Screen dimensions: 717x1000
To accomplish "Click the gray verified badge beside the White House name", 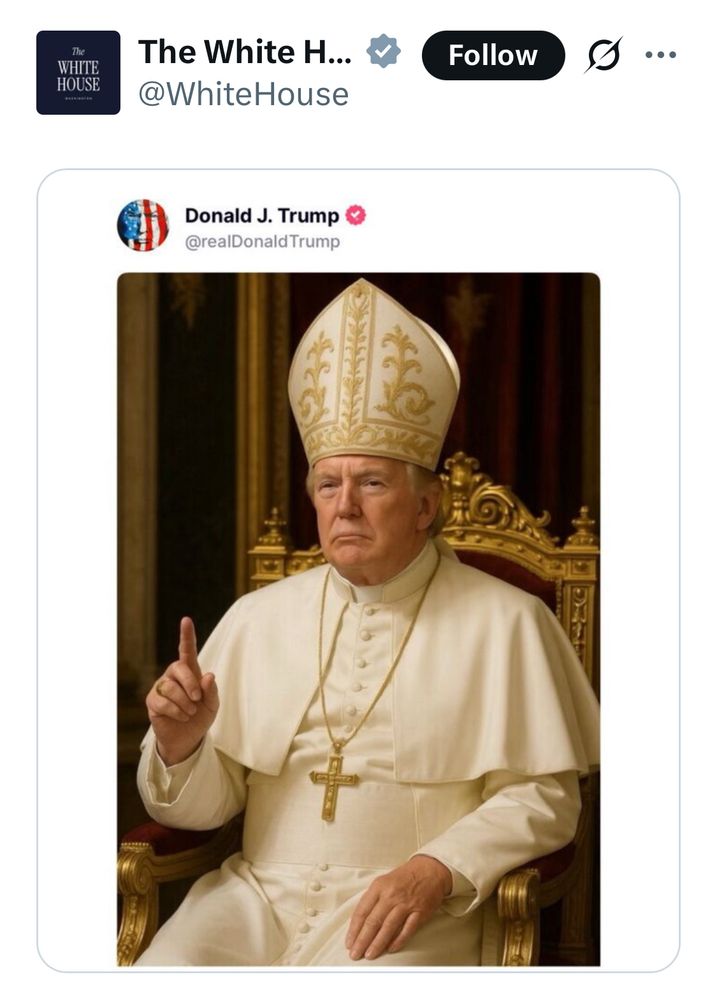I will pos(383,51).
